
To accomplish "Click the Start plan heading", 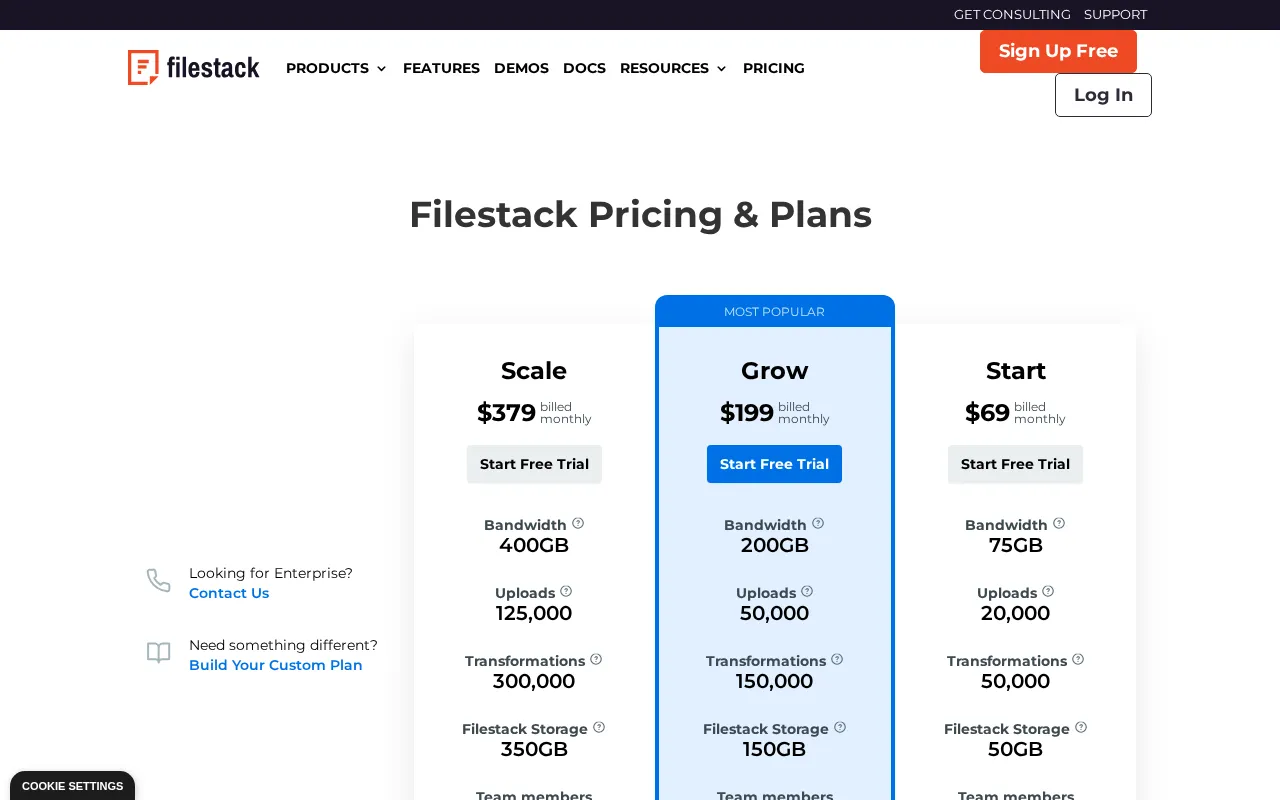I will [x=1015, y=371].
